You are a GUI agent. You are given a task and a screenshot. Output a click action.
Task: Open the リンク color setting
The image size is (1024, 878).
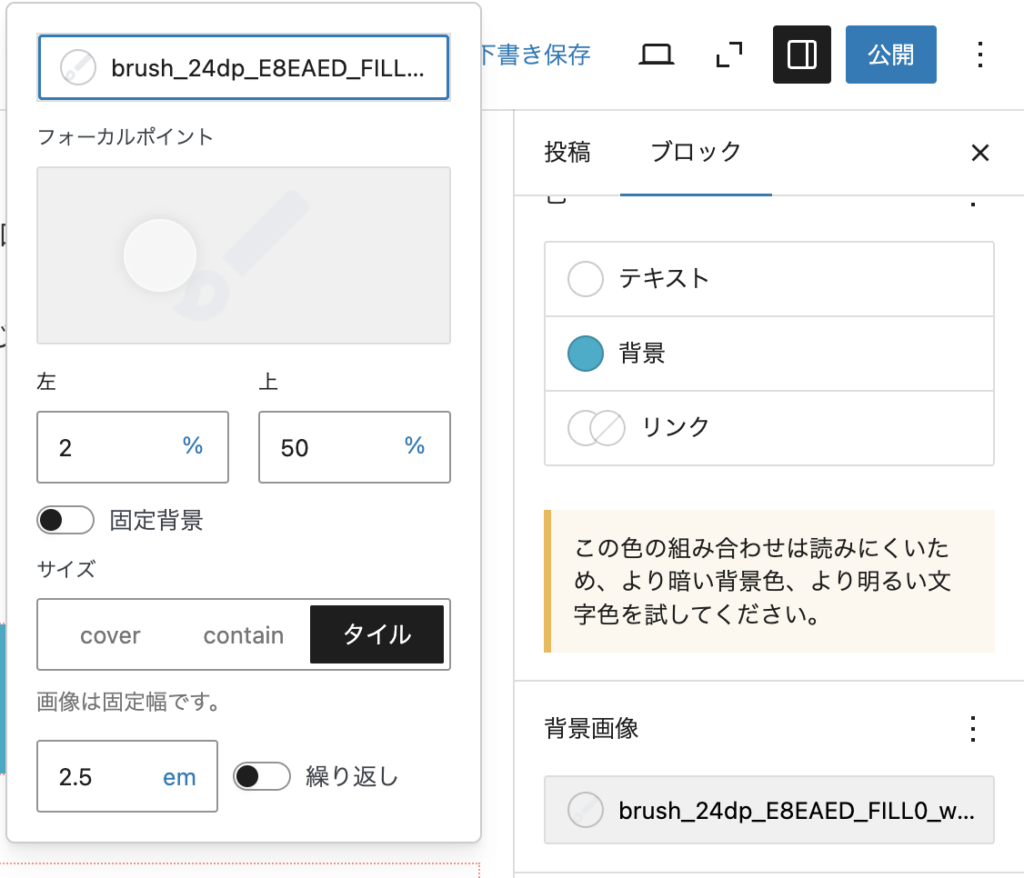pyautogui.click(x=769, y=428)
